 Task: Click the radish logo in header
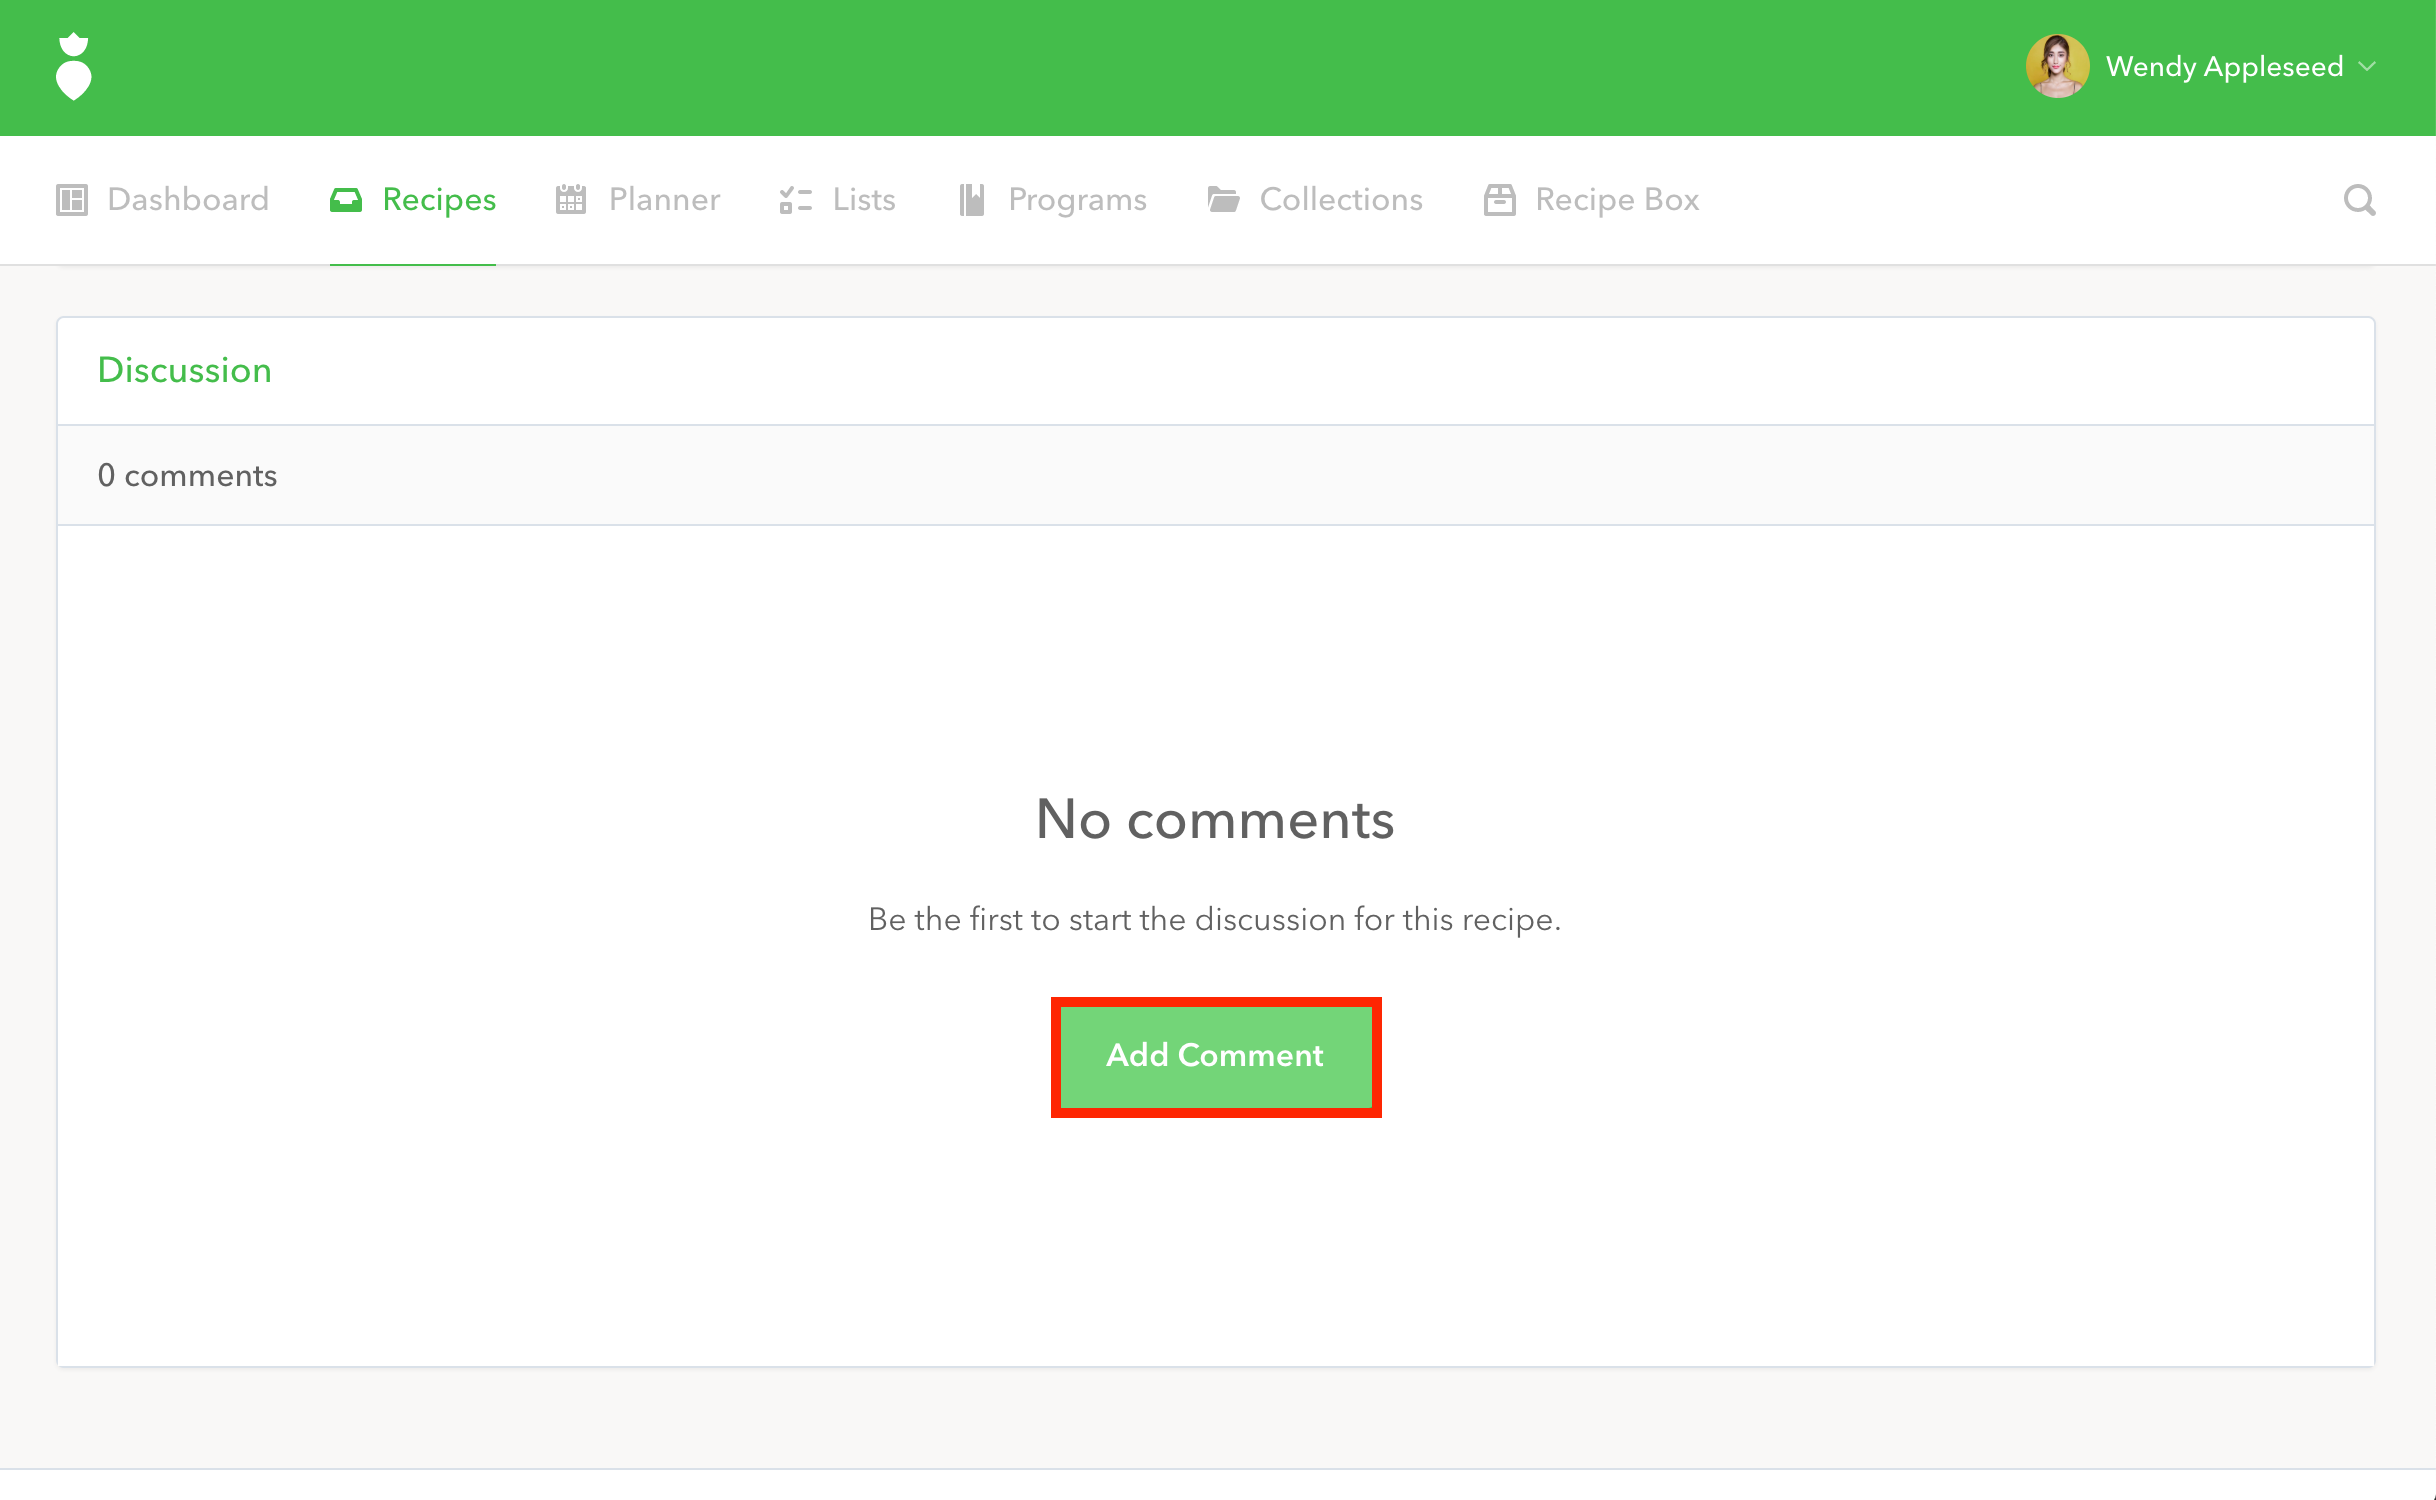click(x=73, y=67)
